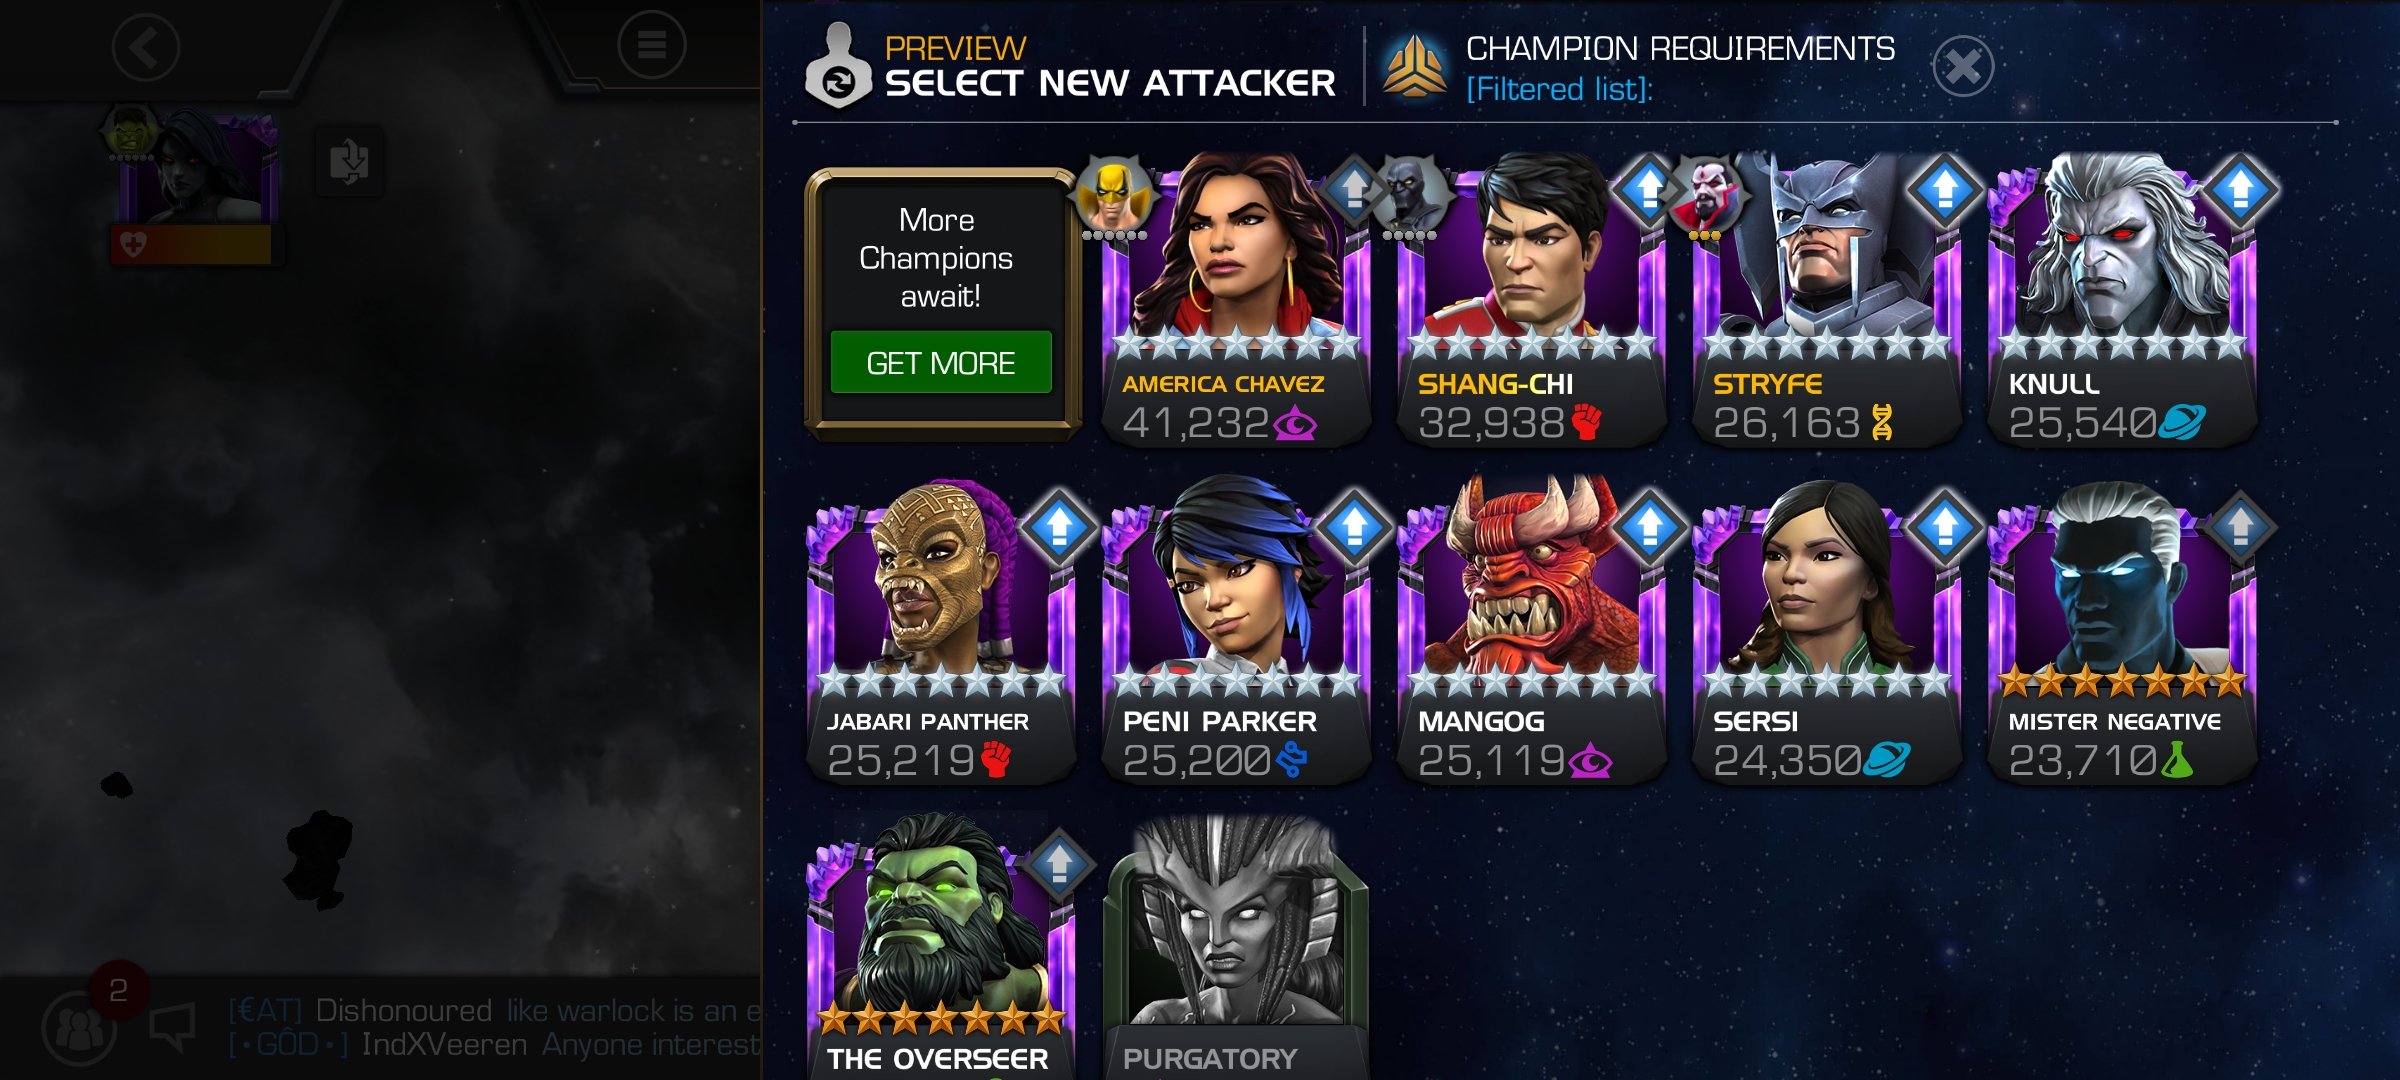Tap Mister Negative's rank-up arrow icon
This screenshot has height=1080, width=2400.
(2240, 526)
